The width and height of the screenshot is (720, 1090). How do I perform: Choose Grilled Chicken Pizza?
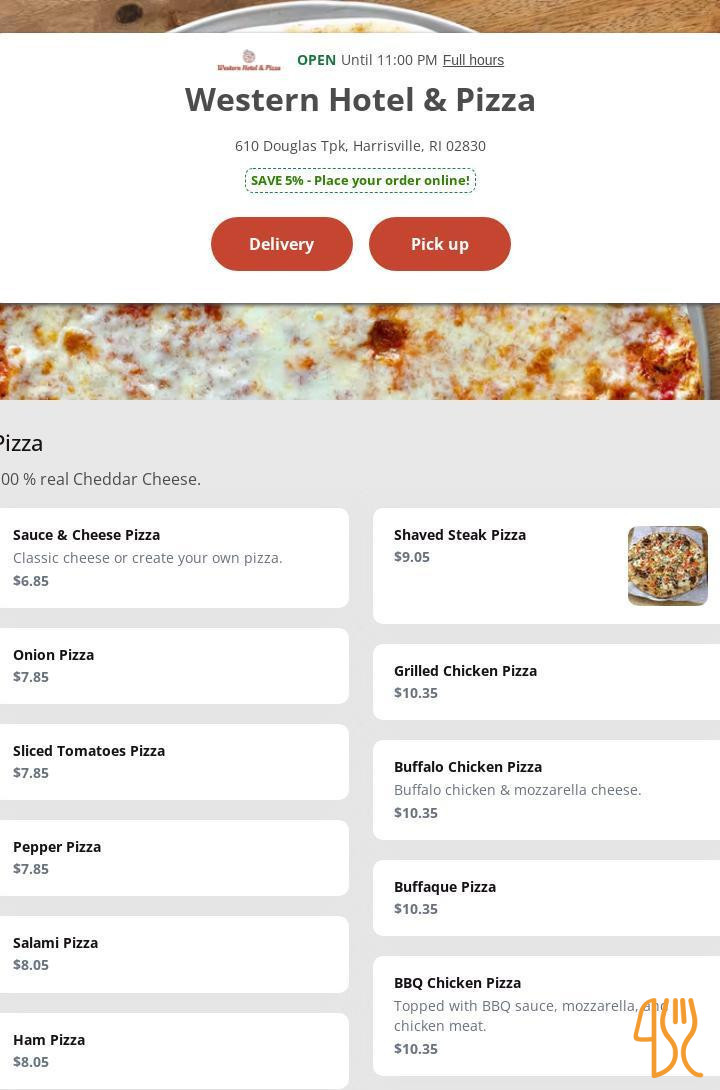coord(546,682)
